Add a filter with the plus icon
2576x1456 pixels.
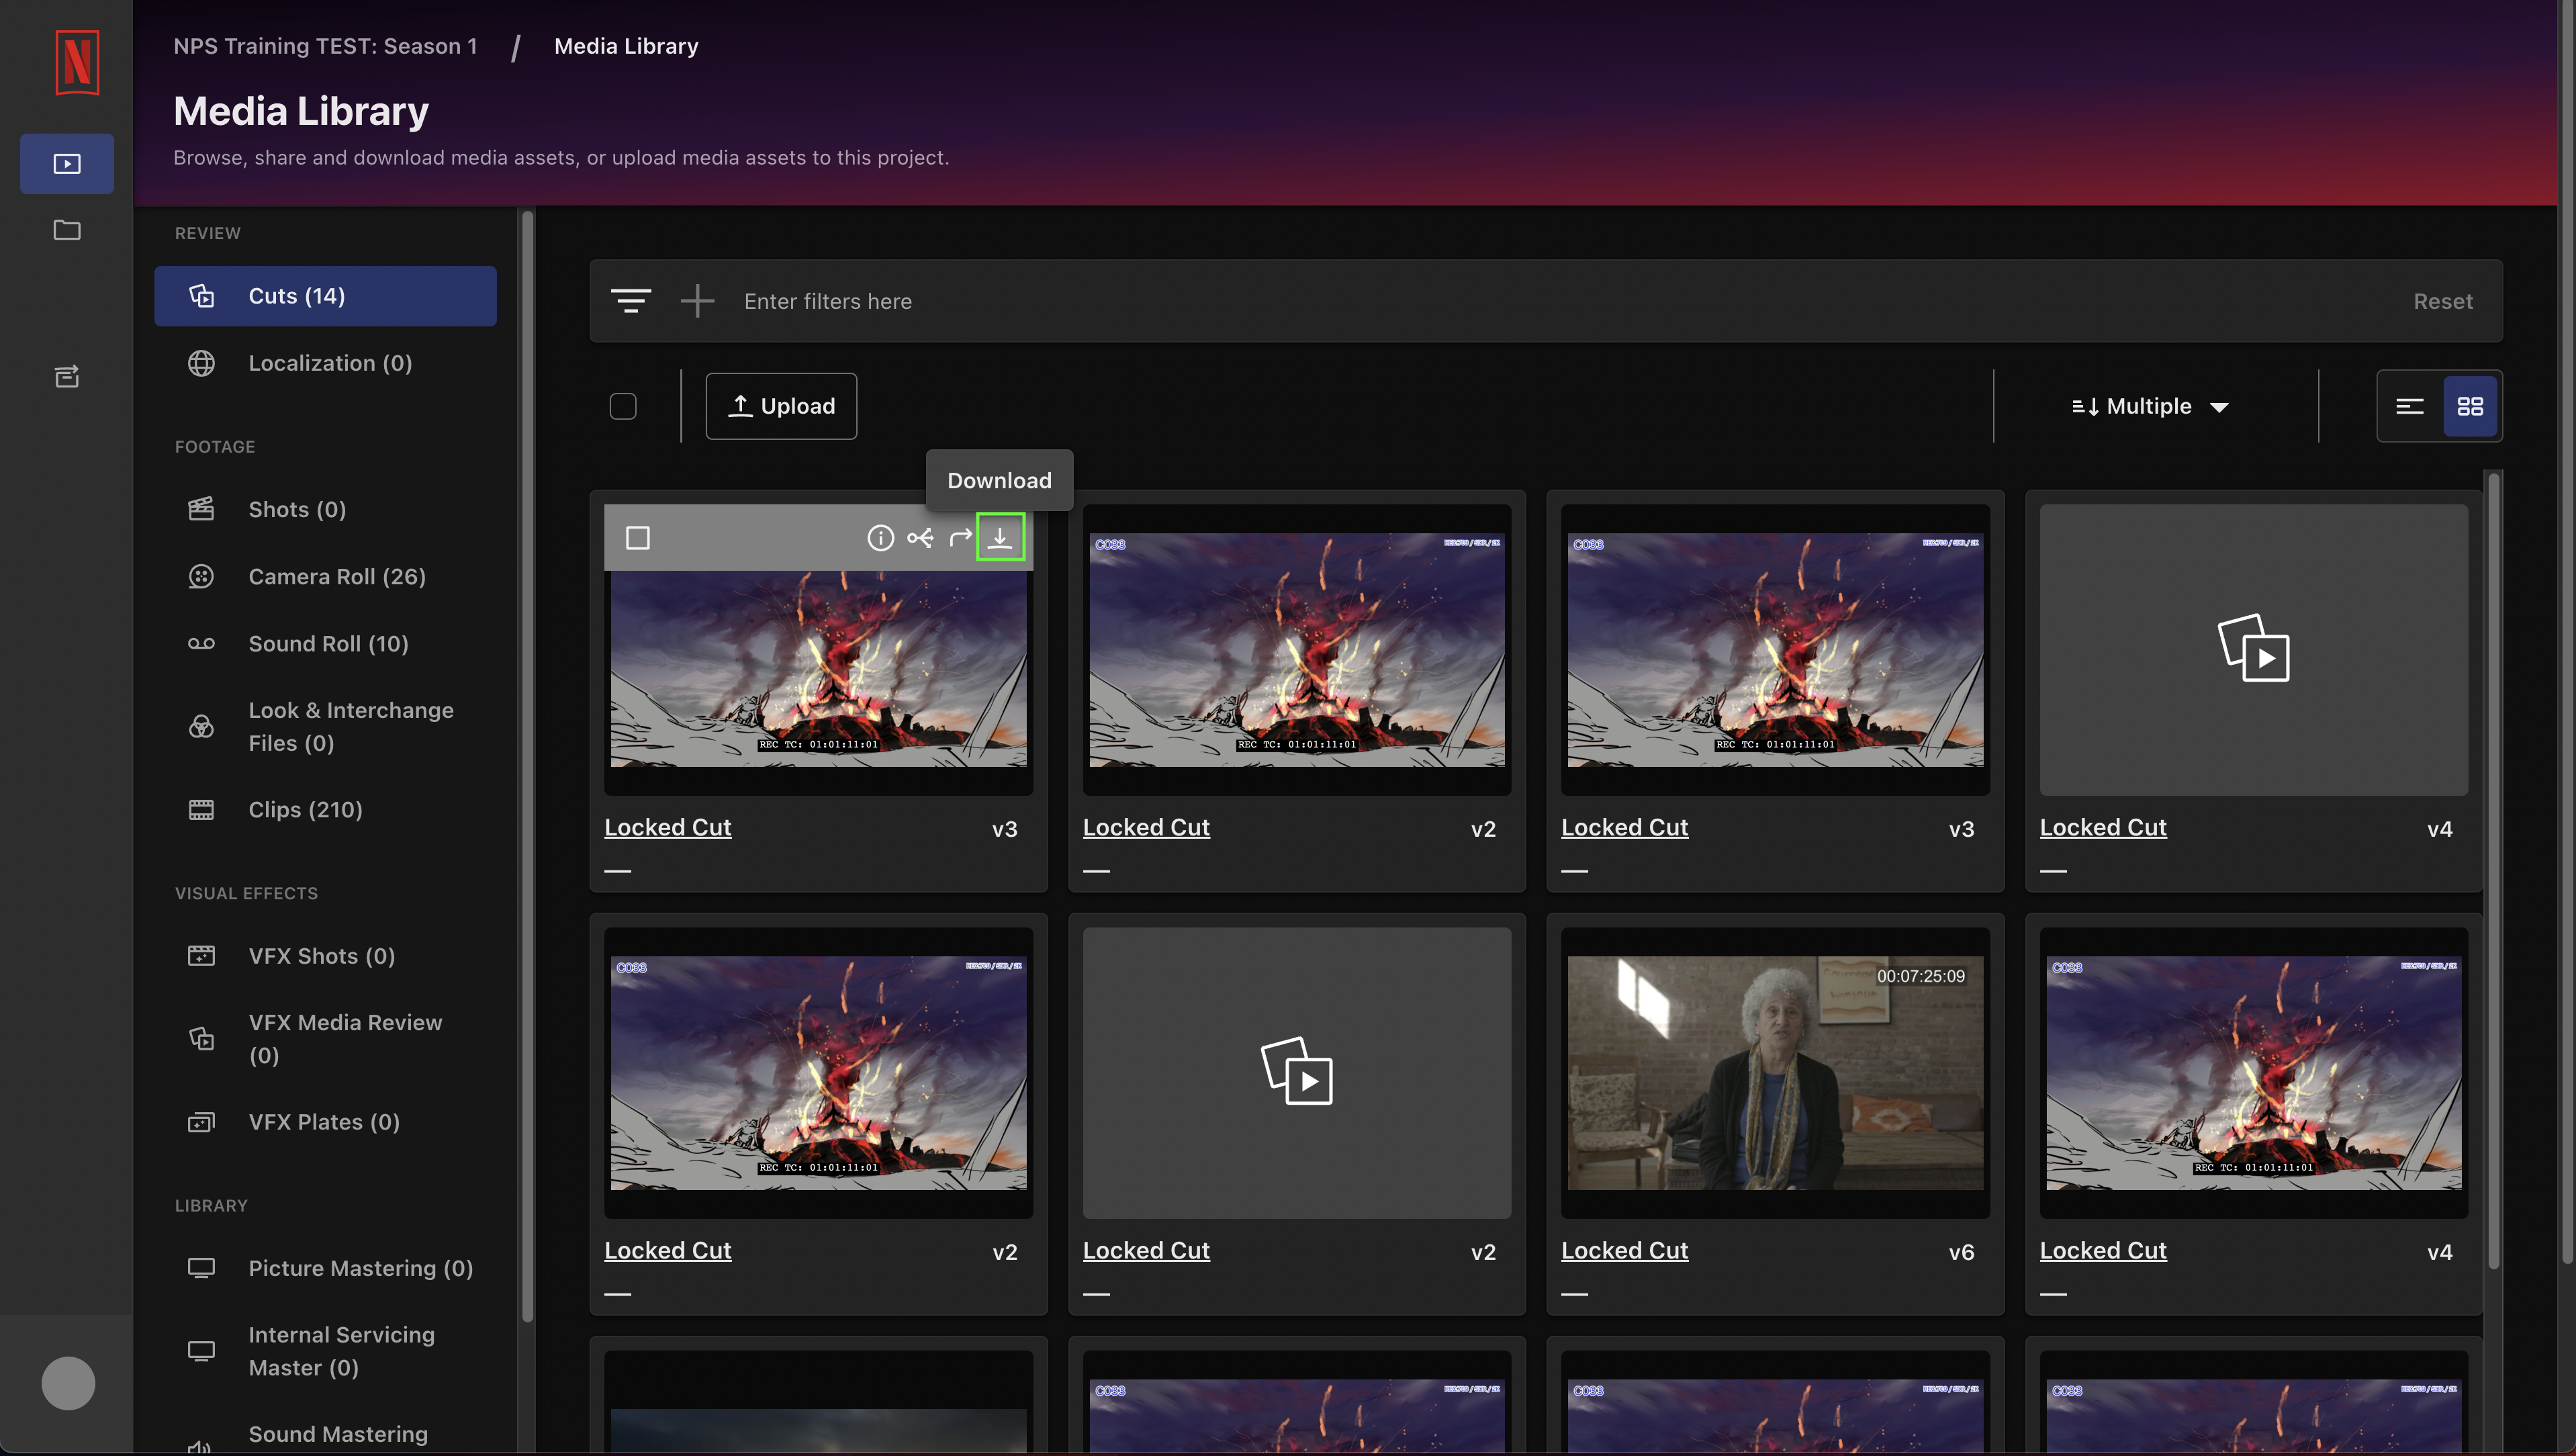697,301
